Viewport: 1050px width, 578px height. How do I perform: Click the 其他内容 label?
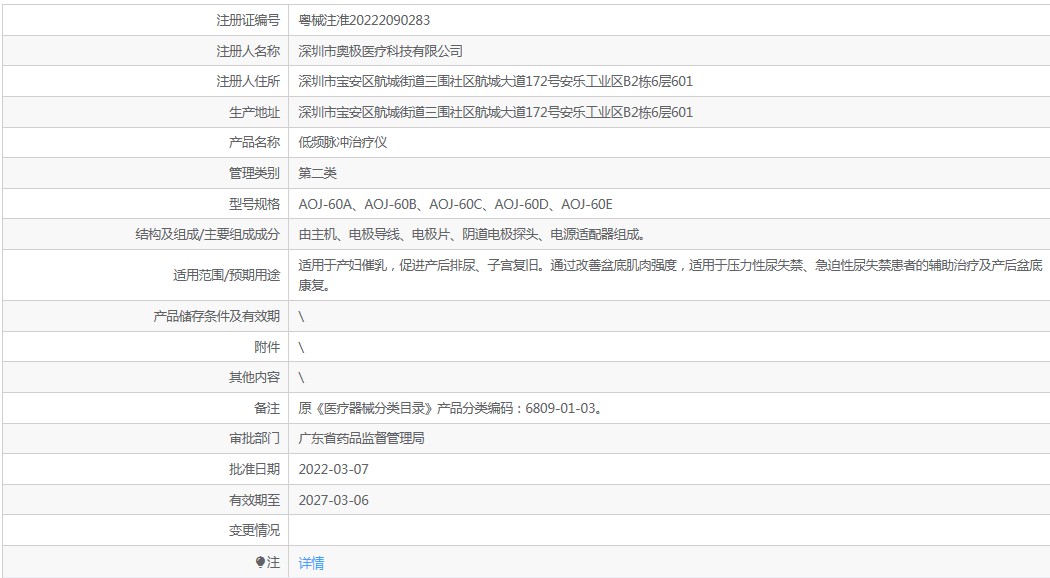pyautogui.click(x=254, y=378)
